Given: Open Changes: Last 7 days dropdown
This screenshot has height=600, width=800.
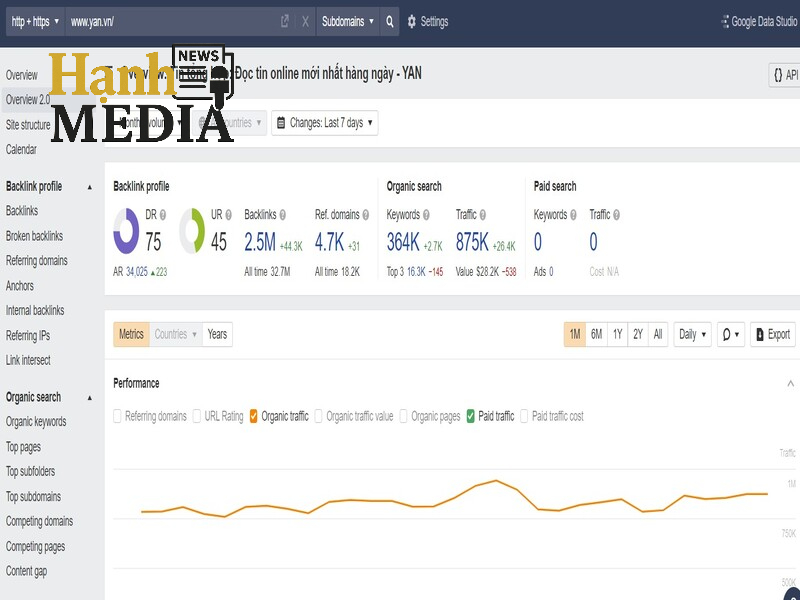Looking at the screenshot, I should 324,123.
